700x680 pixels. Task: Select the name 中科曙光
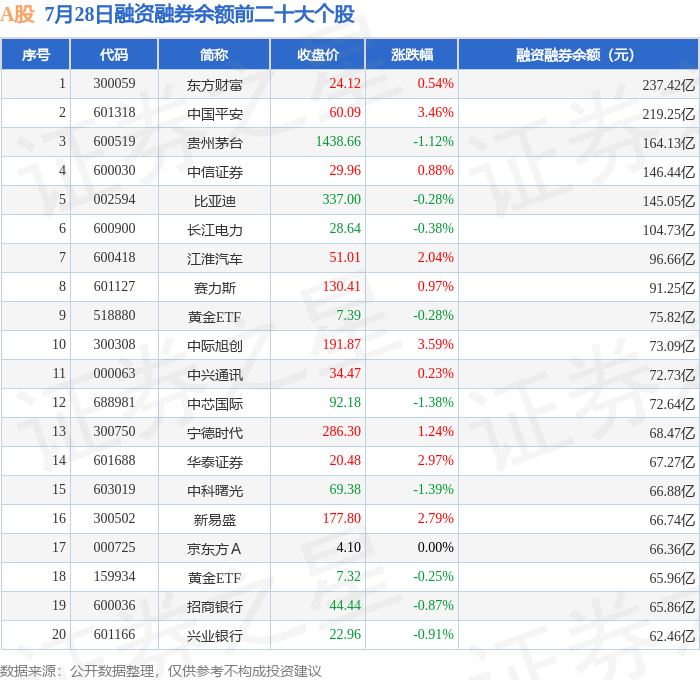(x=215, y=491)
